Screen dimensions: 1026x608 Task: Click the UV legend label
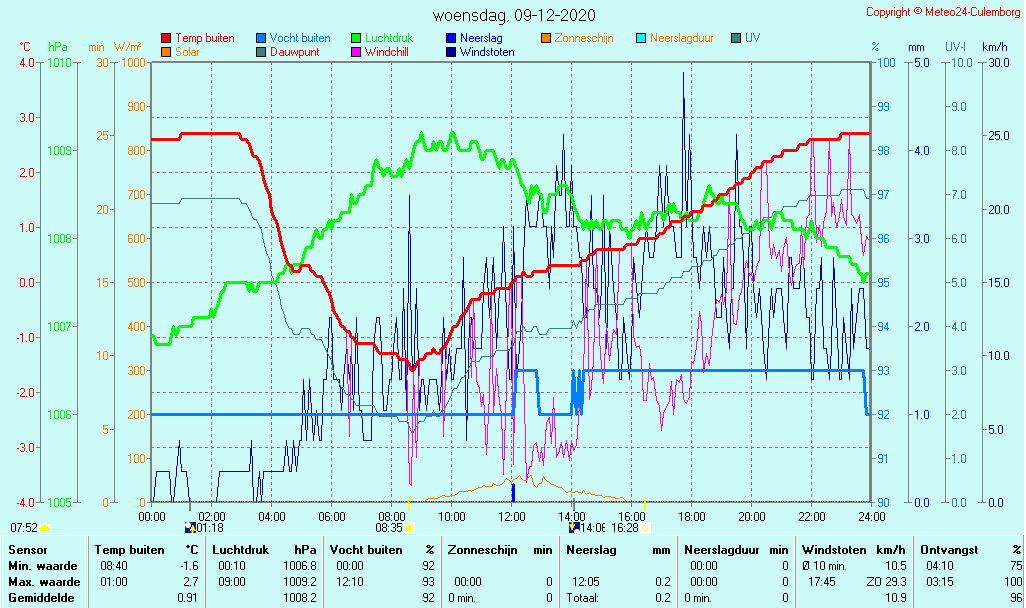click(x=752, y=38)
